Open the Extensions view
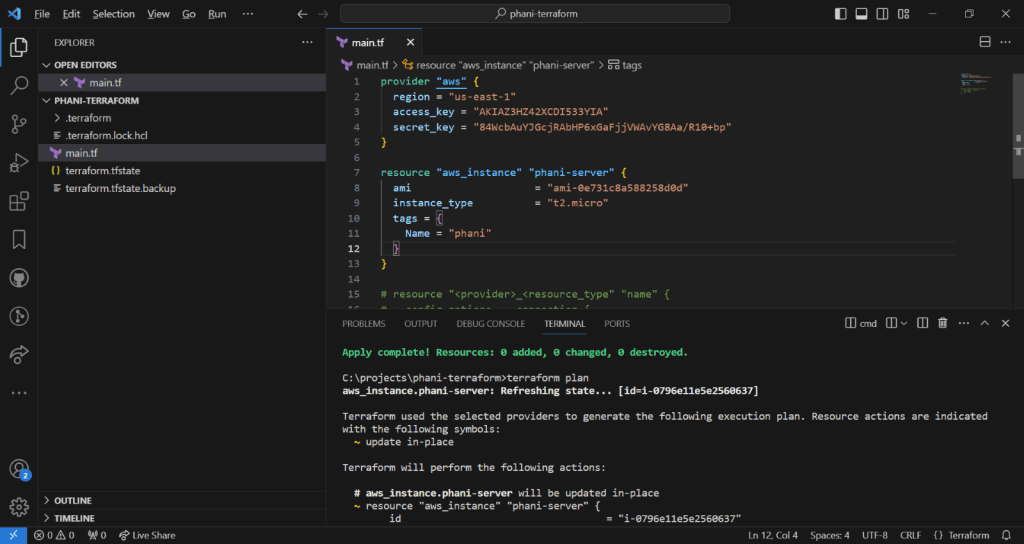Image resolution: width=1024 pixels, height=544 pixels. [x=18, y=201]
